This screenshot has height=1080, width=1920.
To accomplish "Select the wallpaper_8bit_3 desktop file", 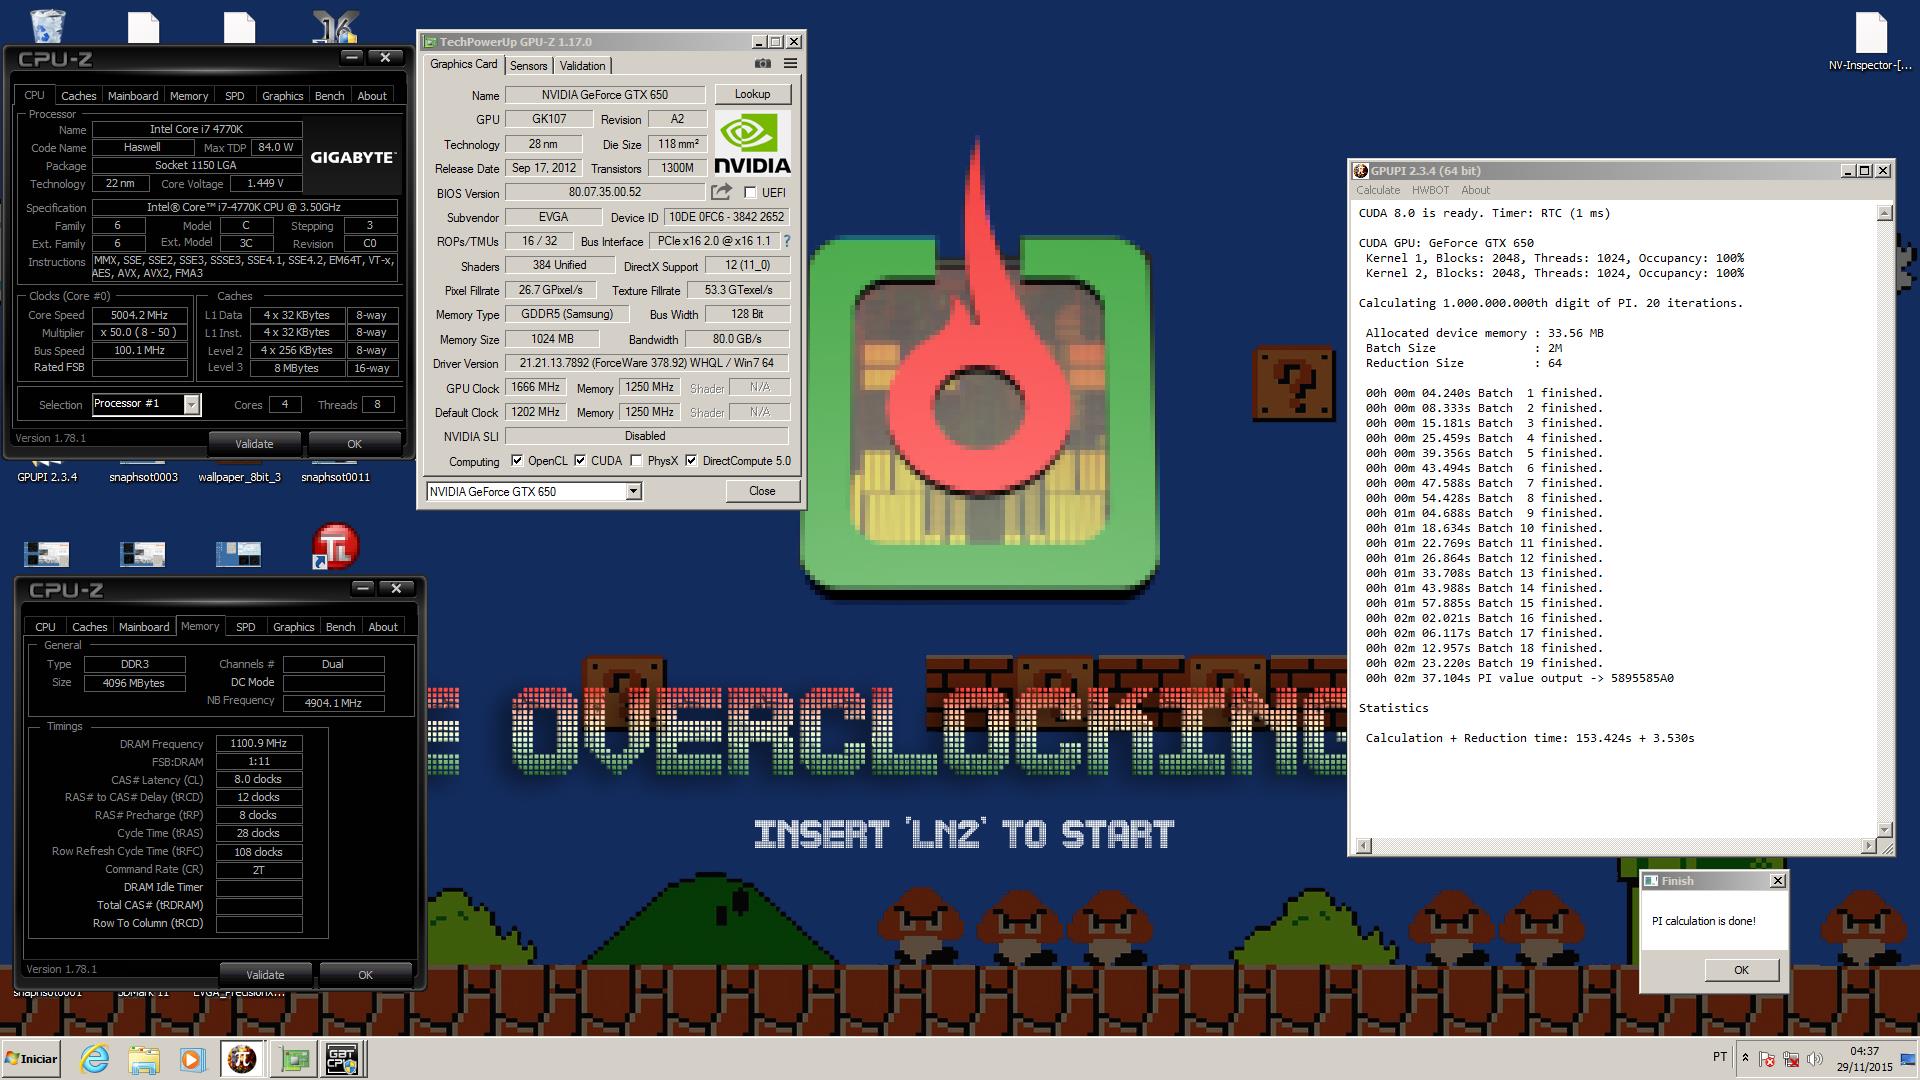I will coord(239,476).
